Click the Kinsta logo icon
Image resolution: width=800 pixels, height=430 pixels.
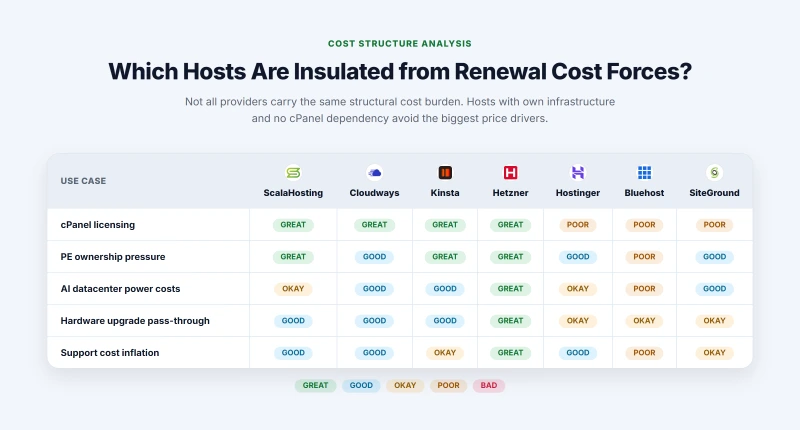coord(445,173)
